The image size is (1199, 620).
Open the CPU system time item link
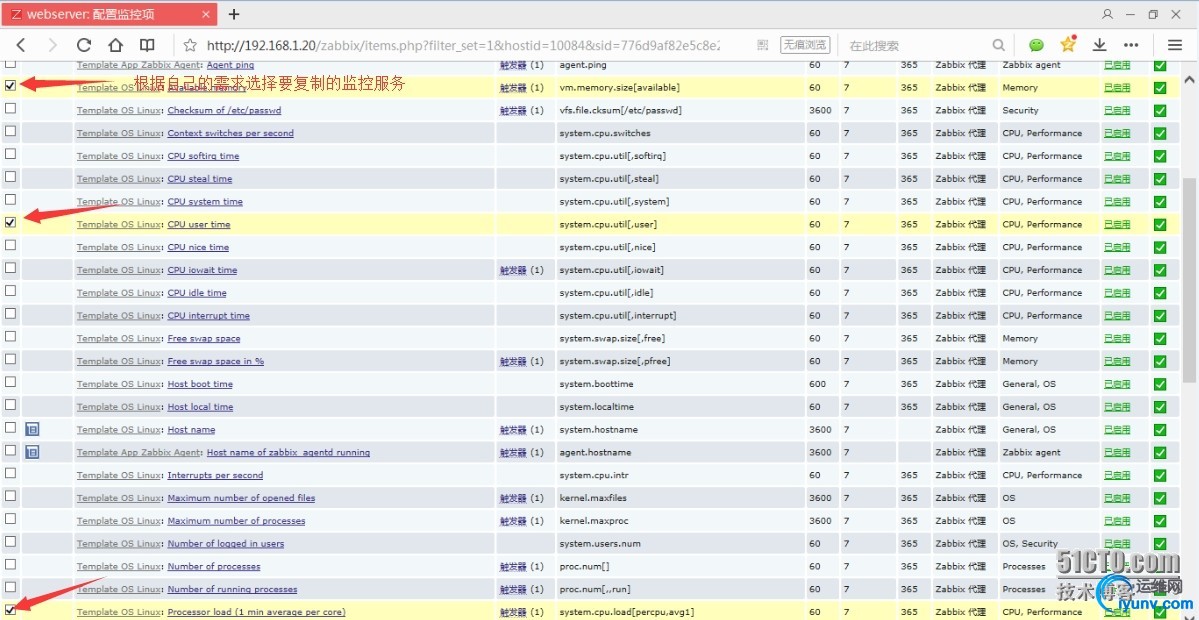(205, 202)
